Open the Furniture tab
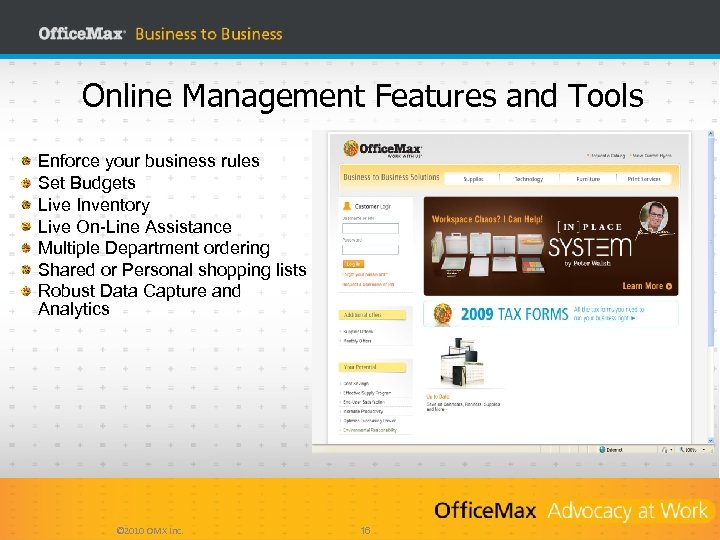720x540 pixels. point(588,179)
